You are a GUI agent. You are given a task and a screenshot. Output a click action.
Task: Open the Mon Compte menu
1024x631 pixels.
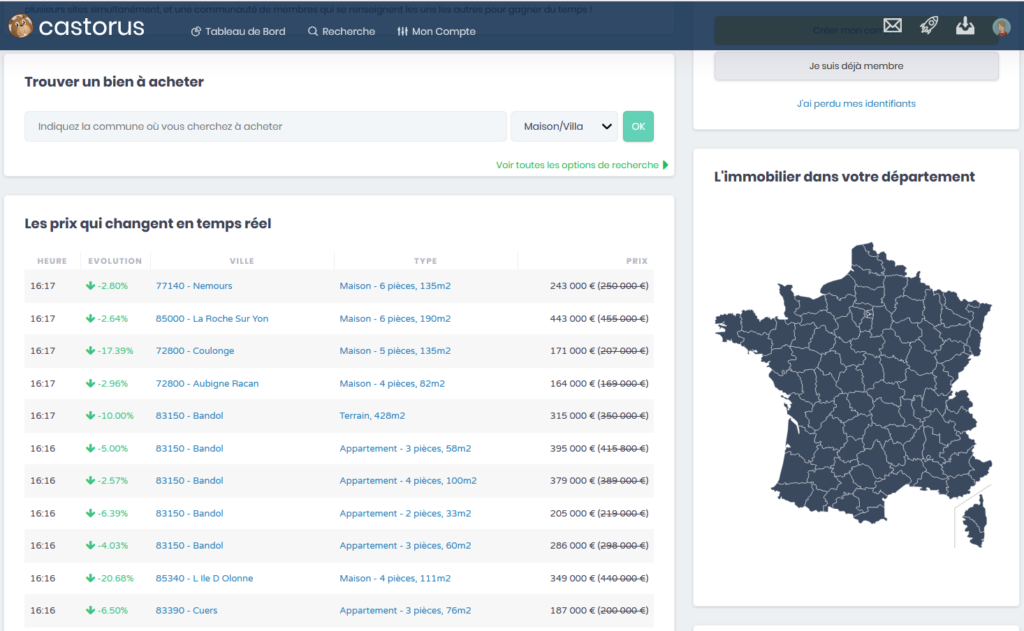(436, 31)
